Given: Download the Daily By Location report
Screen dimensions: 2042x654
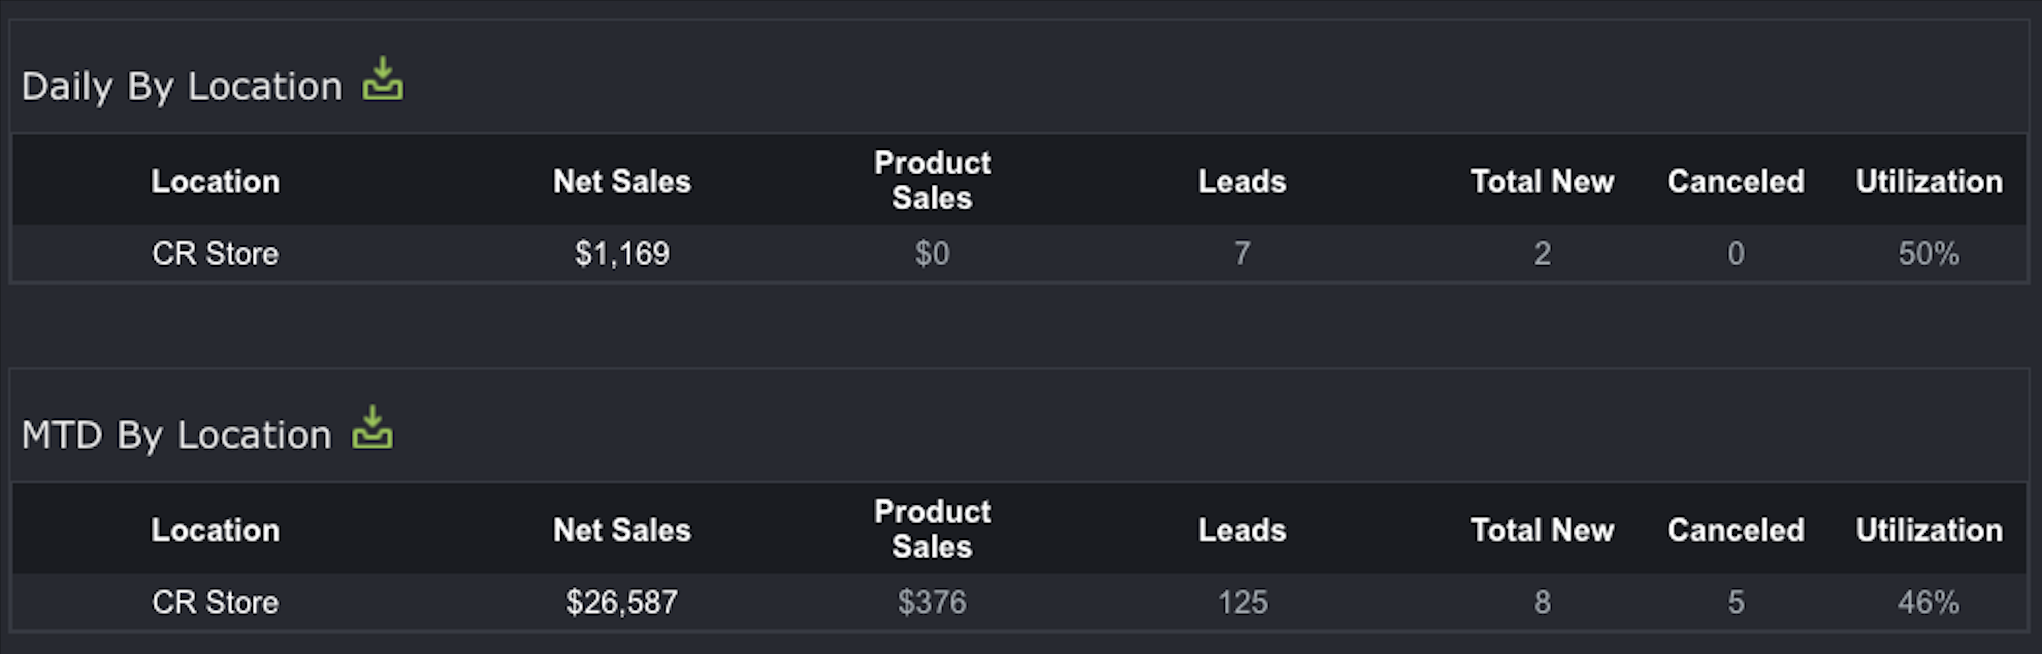Looking at the screenshot, I should 382,79.
